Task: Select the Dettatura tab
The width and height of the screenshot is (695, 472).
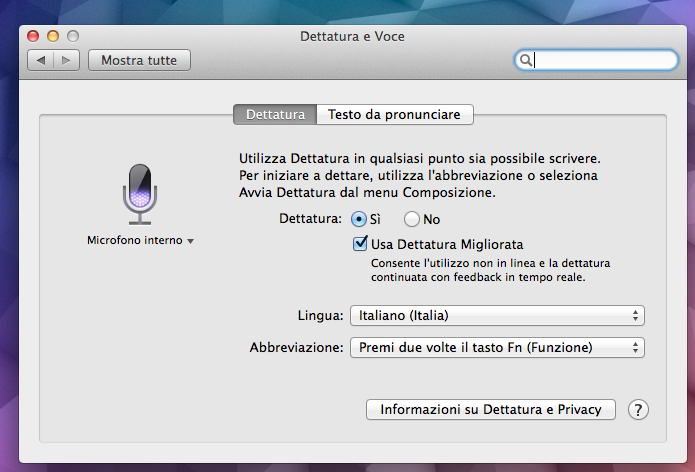Action: [275, 115]
